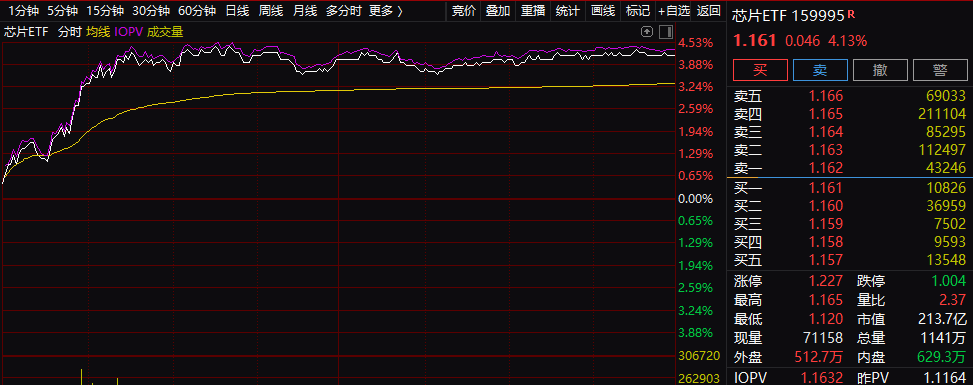The image size is (973, 385).
Task: Switch to the 30分钟 period
Action: (151, 11)
